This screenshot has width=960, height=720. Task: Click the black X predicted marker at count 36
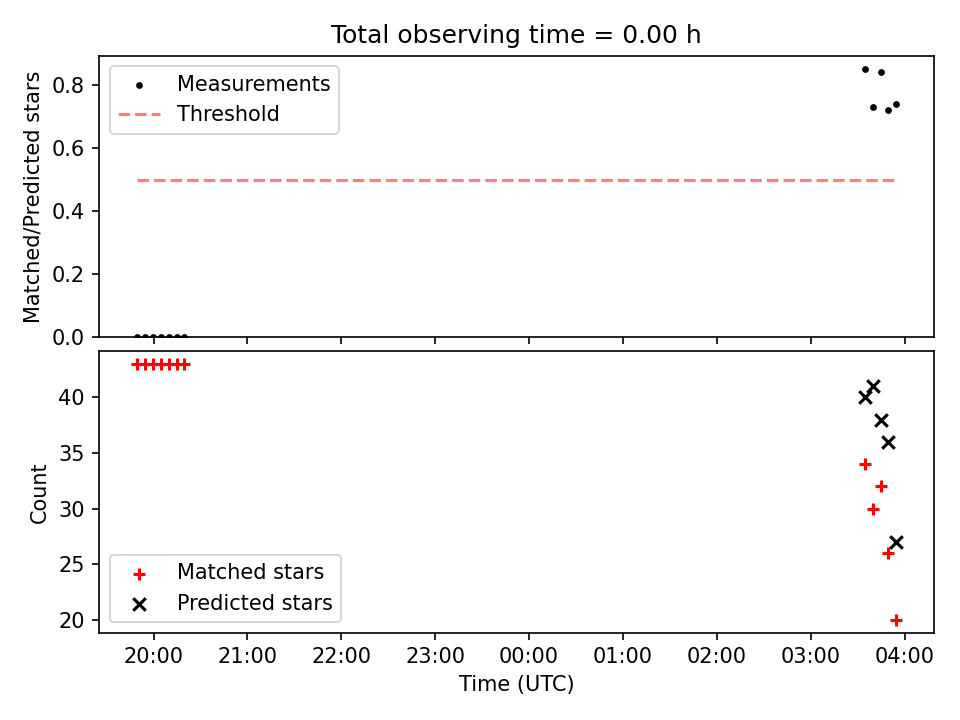(x=888, y=442)
